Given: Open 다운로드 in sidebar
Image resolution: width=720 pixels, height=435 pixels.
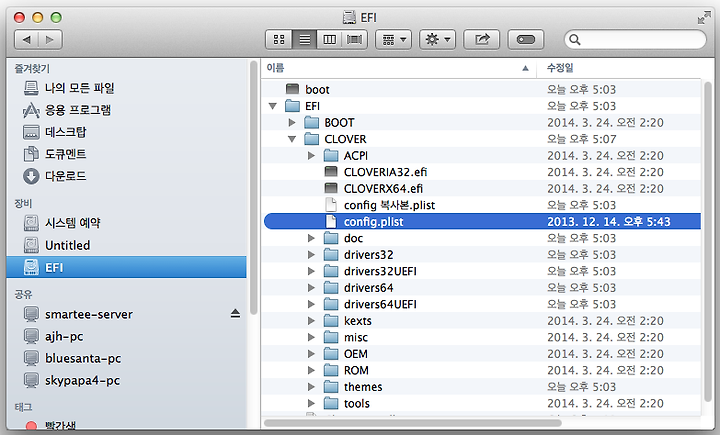Looking at the screenshot, I should coord(126,176).
